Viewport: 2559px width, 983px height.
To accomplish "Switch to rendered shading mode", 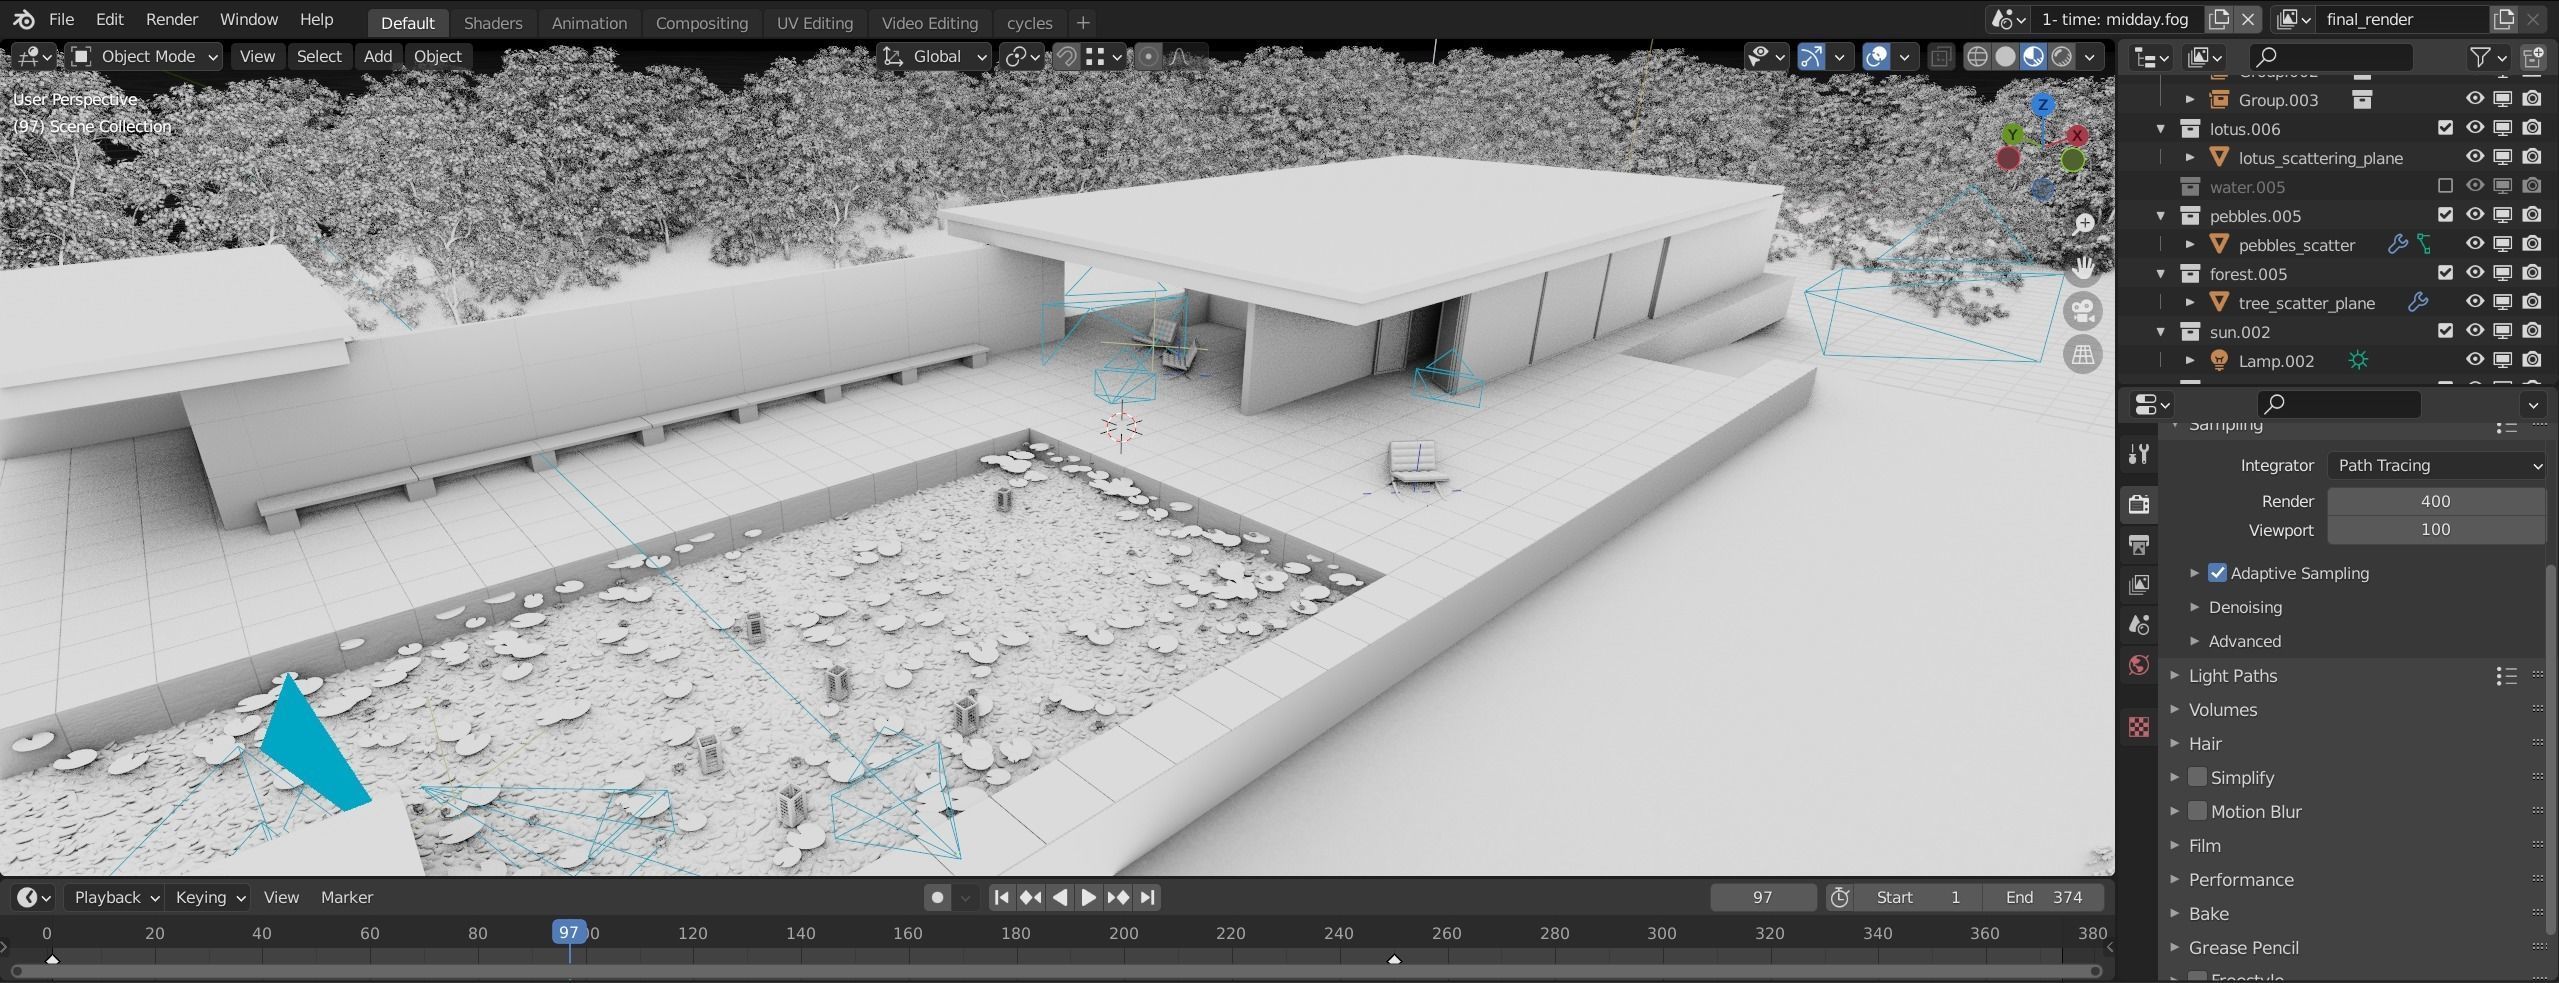I will coord(2061,57).
